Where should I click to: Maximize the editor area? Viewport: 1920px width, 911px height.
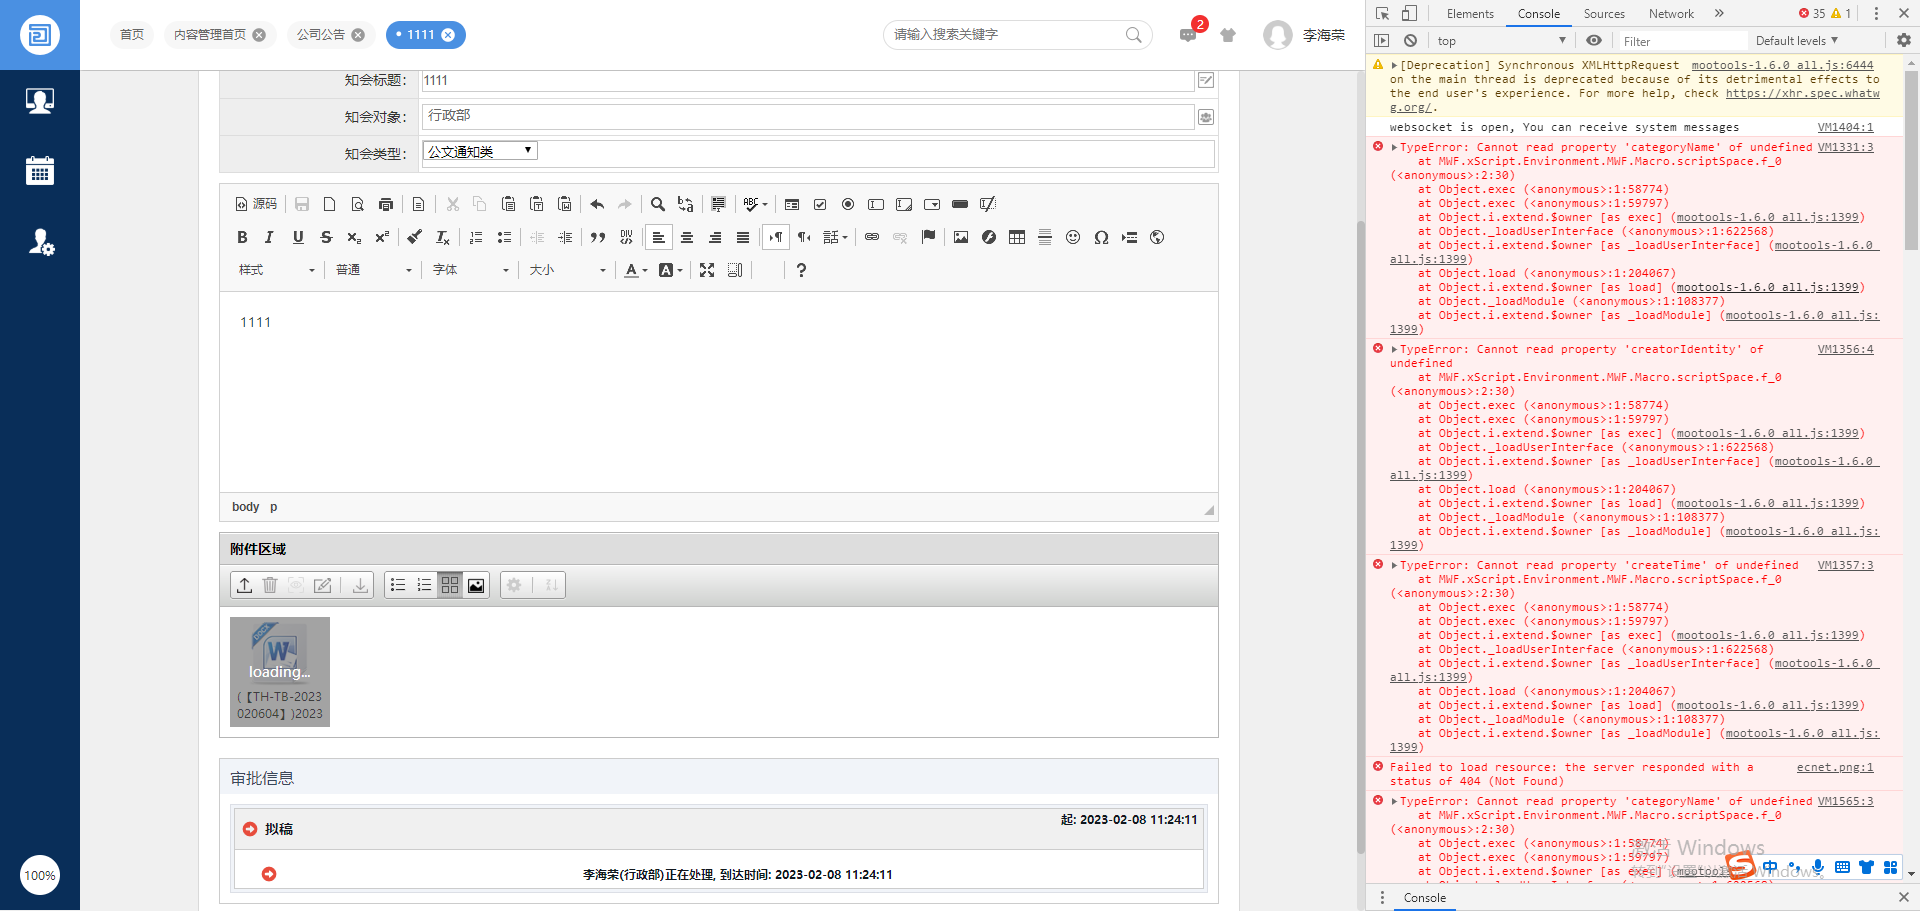point(707,270)
